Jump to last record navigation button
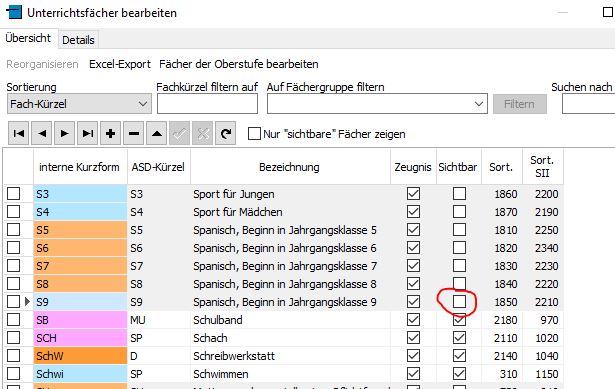This screenshot has width=615, height=389. (87, 134)
